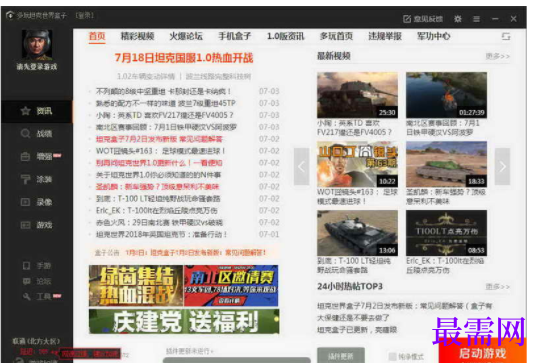Open hot post 坦克盒子已更新，亮瞎眼
This screenshot has height=363, width=544.
357,330
